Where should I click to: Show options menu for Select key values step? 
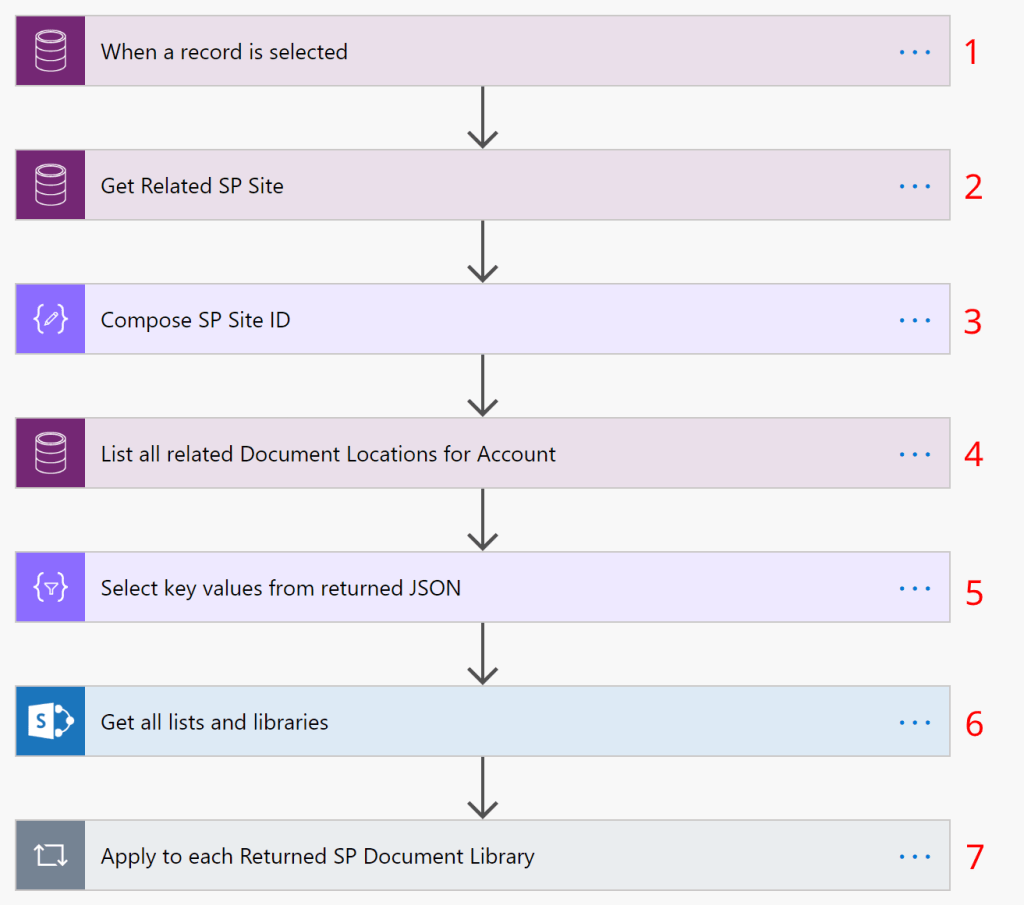914,588
